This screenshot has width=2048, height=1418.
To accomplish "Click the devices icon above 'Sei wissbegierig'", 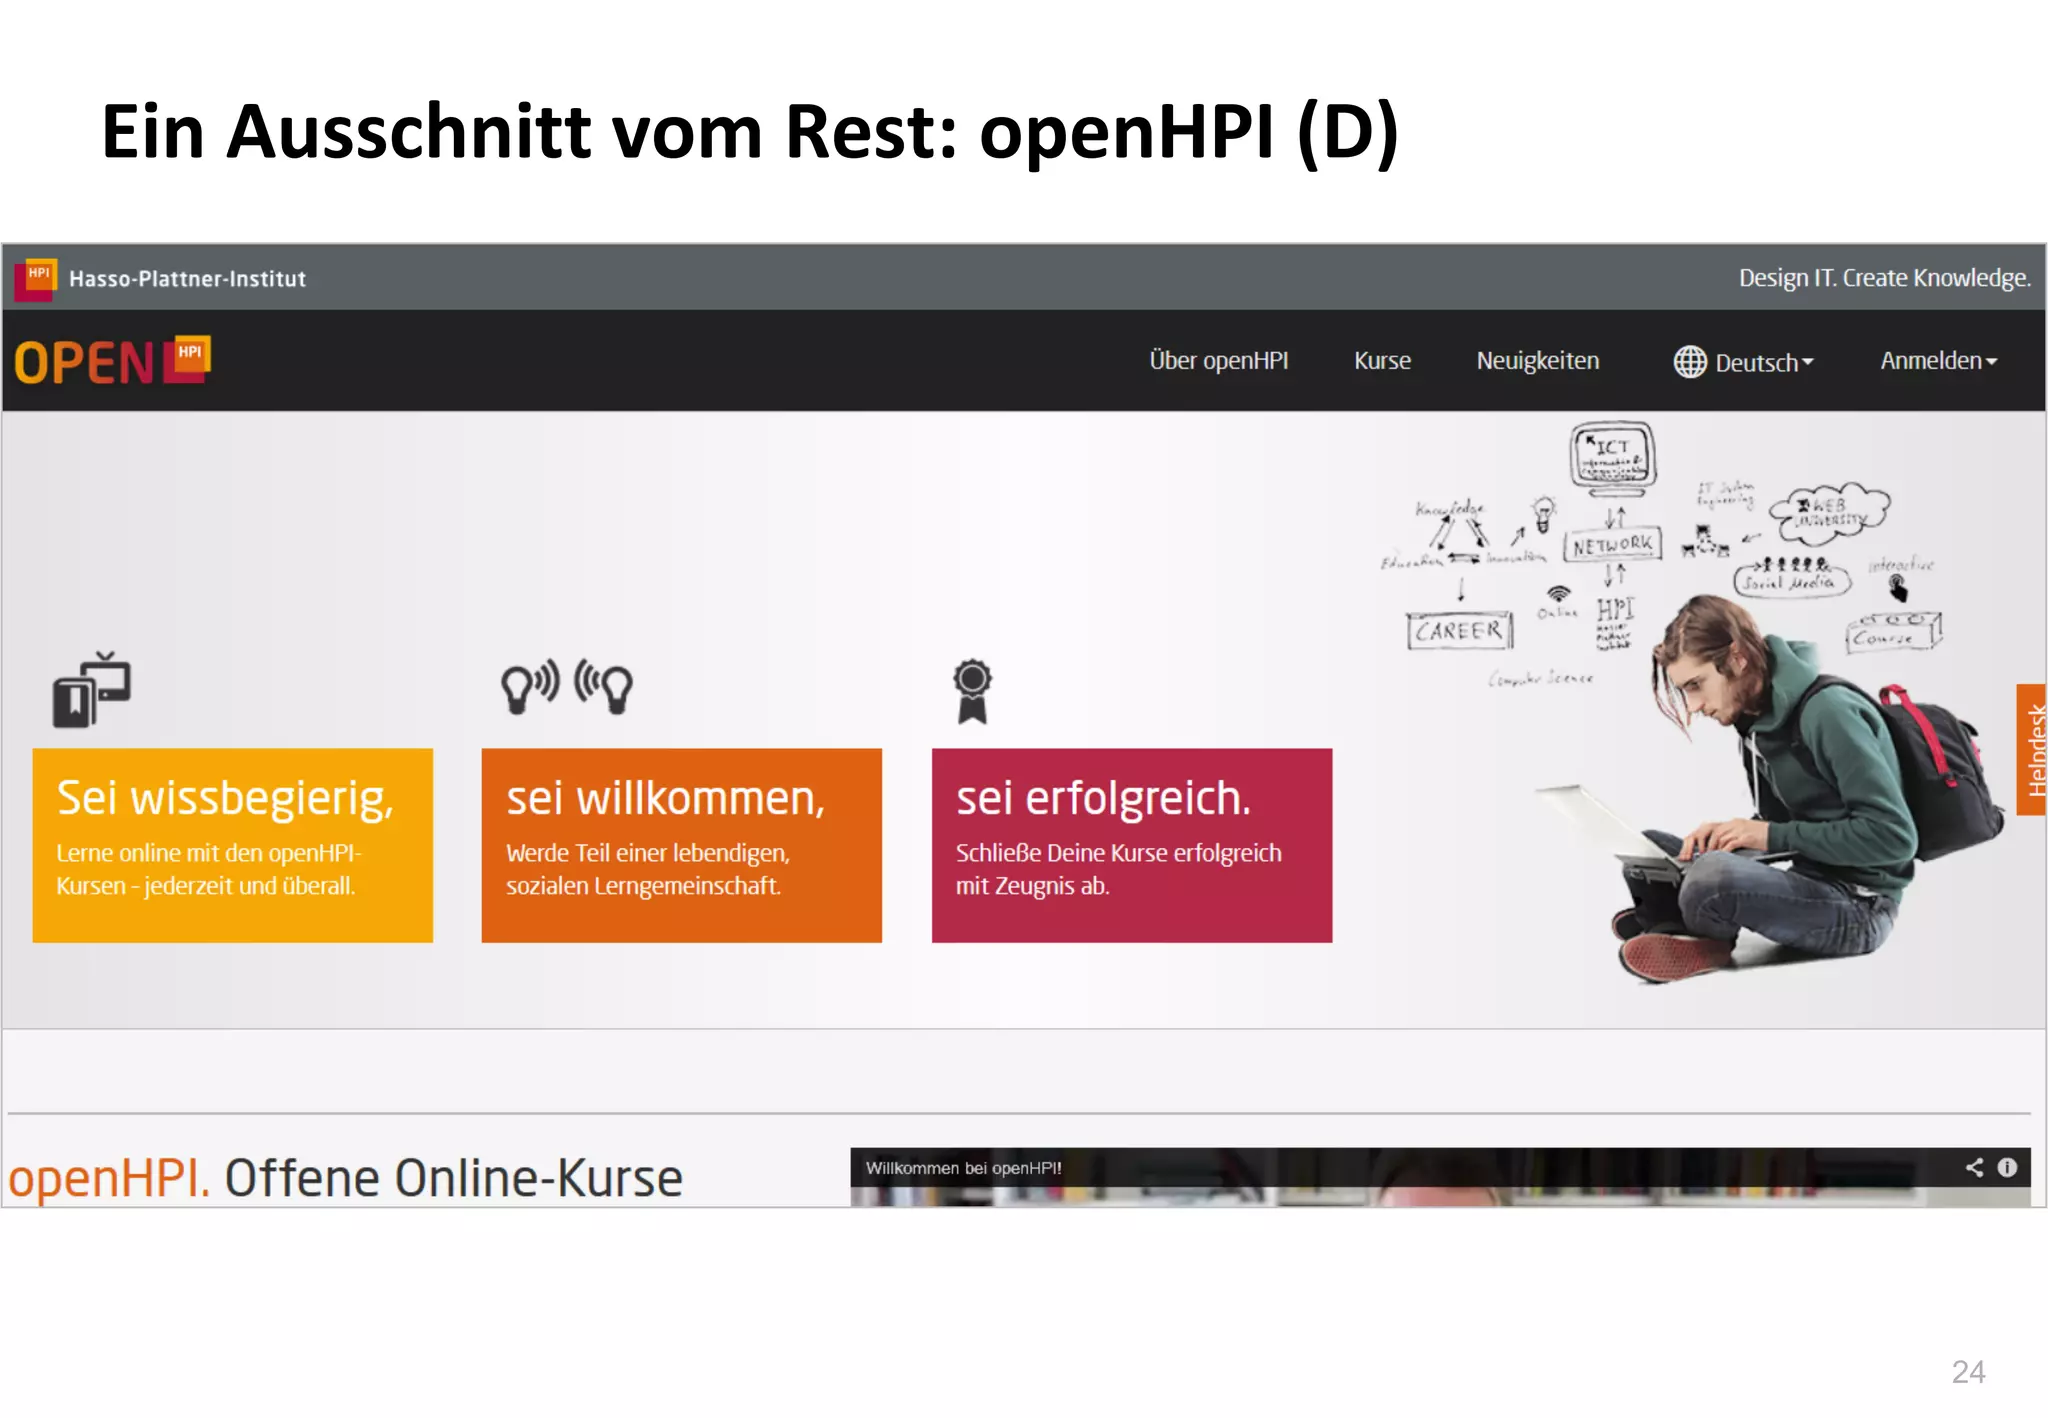I will click(x=92, y=690).
